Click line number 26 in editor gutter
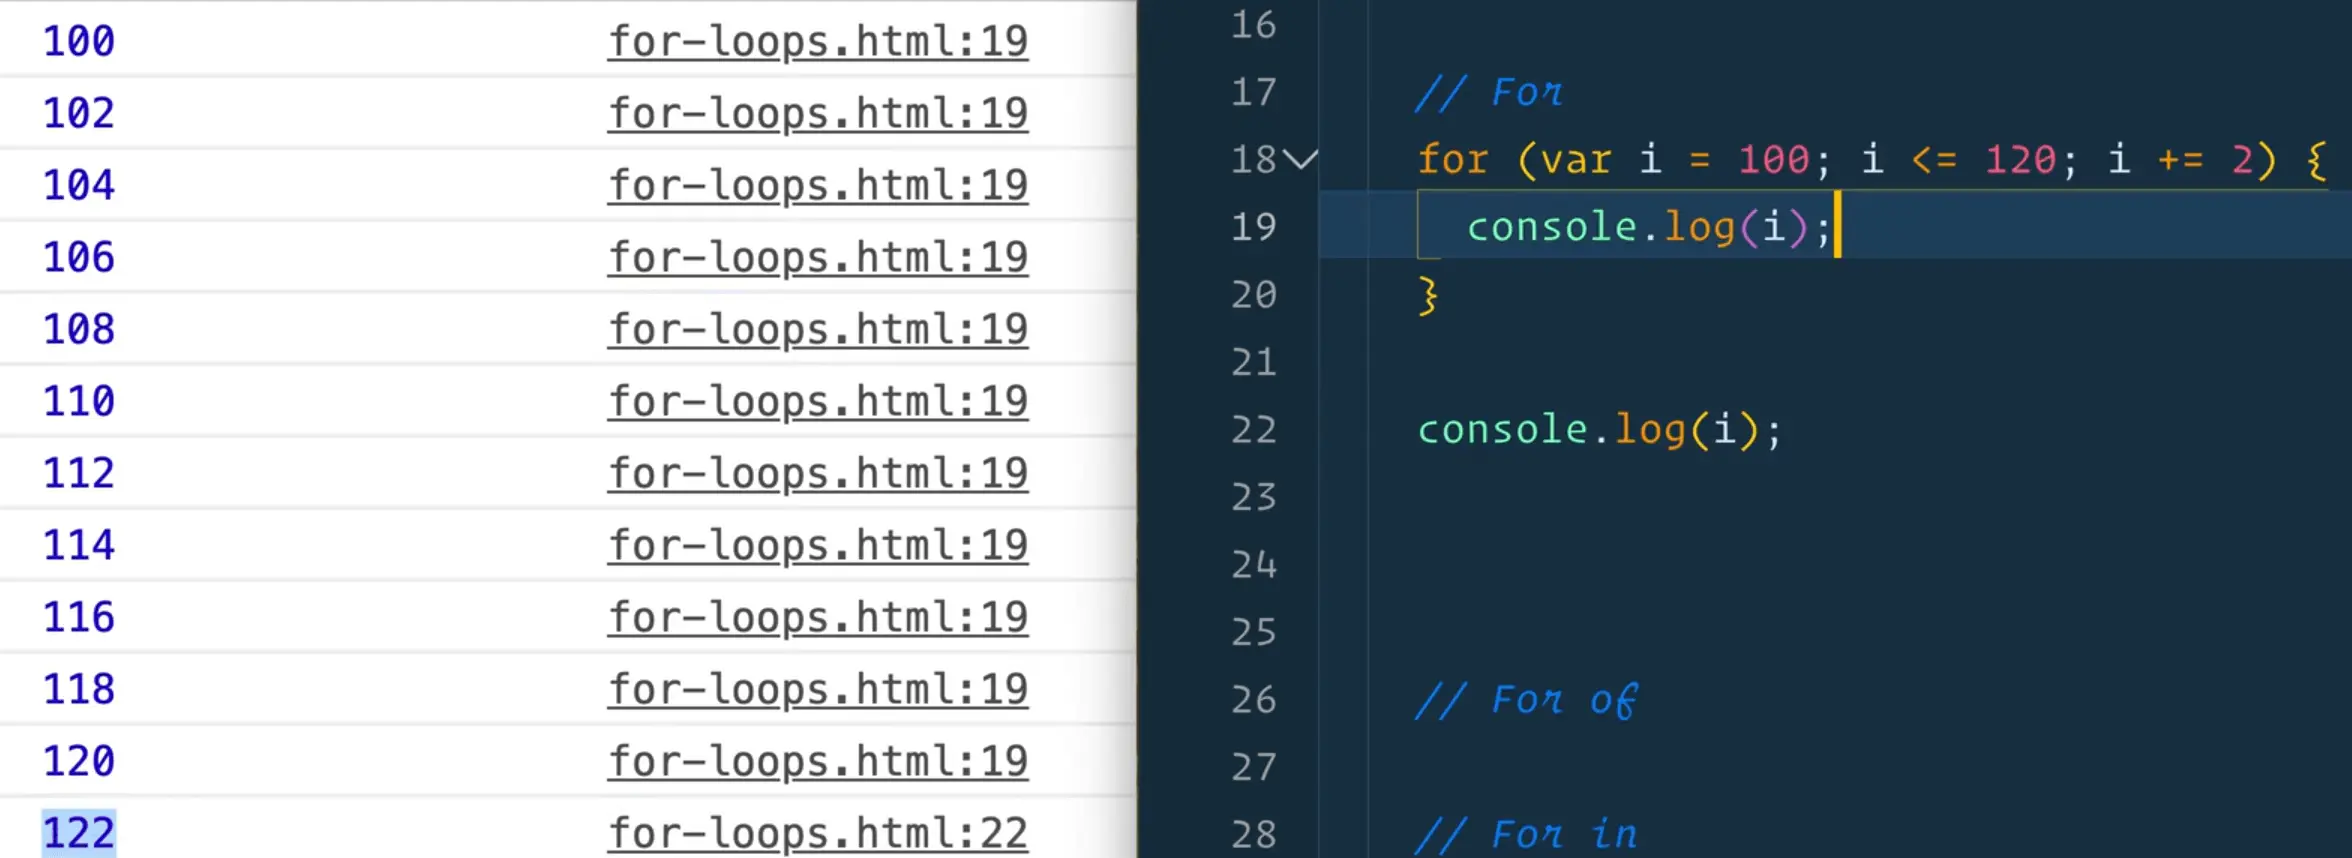The width and height of the screenshot is (2352, 858). pyautogui.click(x=1253, y=700)
